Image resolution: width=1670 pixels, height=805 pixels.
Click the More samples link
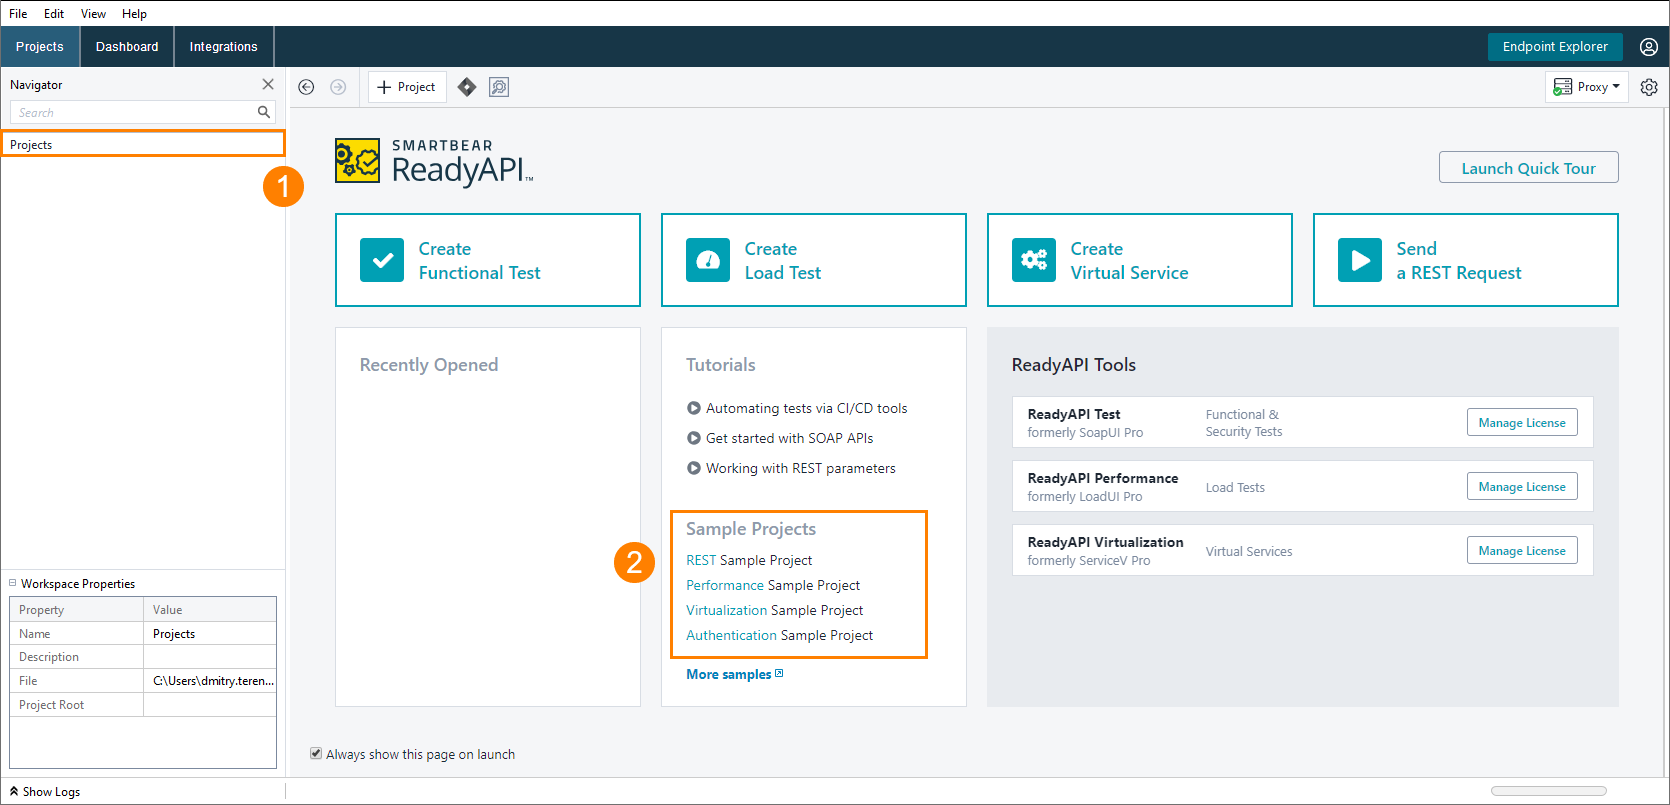tap(729, 674)
